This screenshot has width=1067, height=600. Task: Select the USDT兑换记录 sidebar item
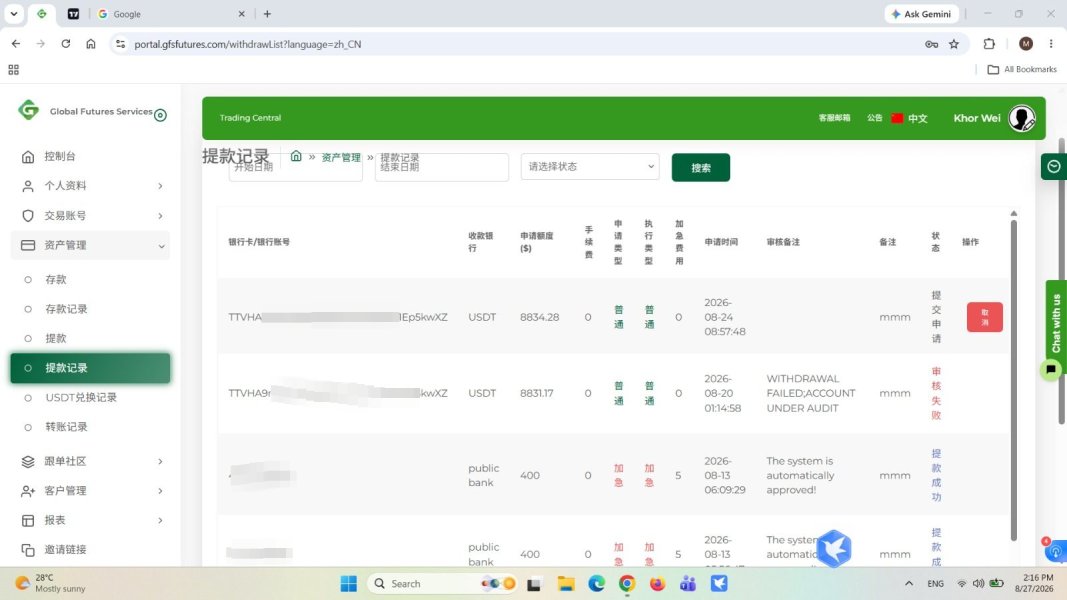pyautogui.click(x=80, y=397)
